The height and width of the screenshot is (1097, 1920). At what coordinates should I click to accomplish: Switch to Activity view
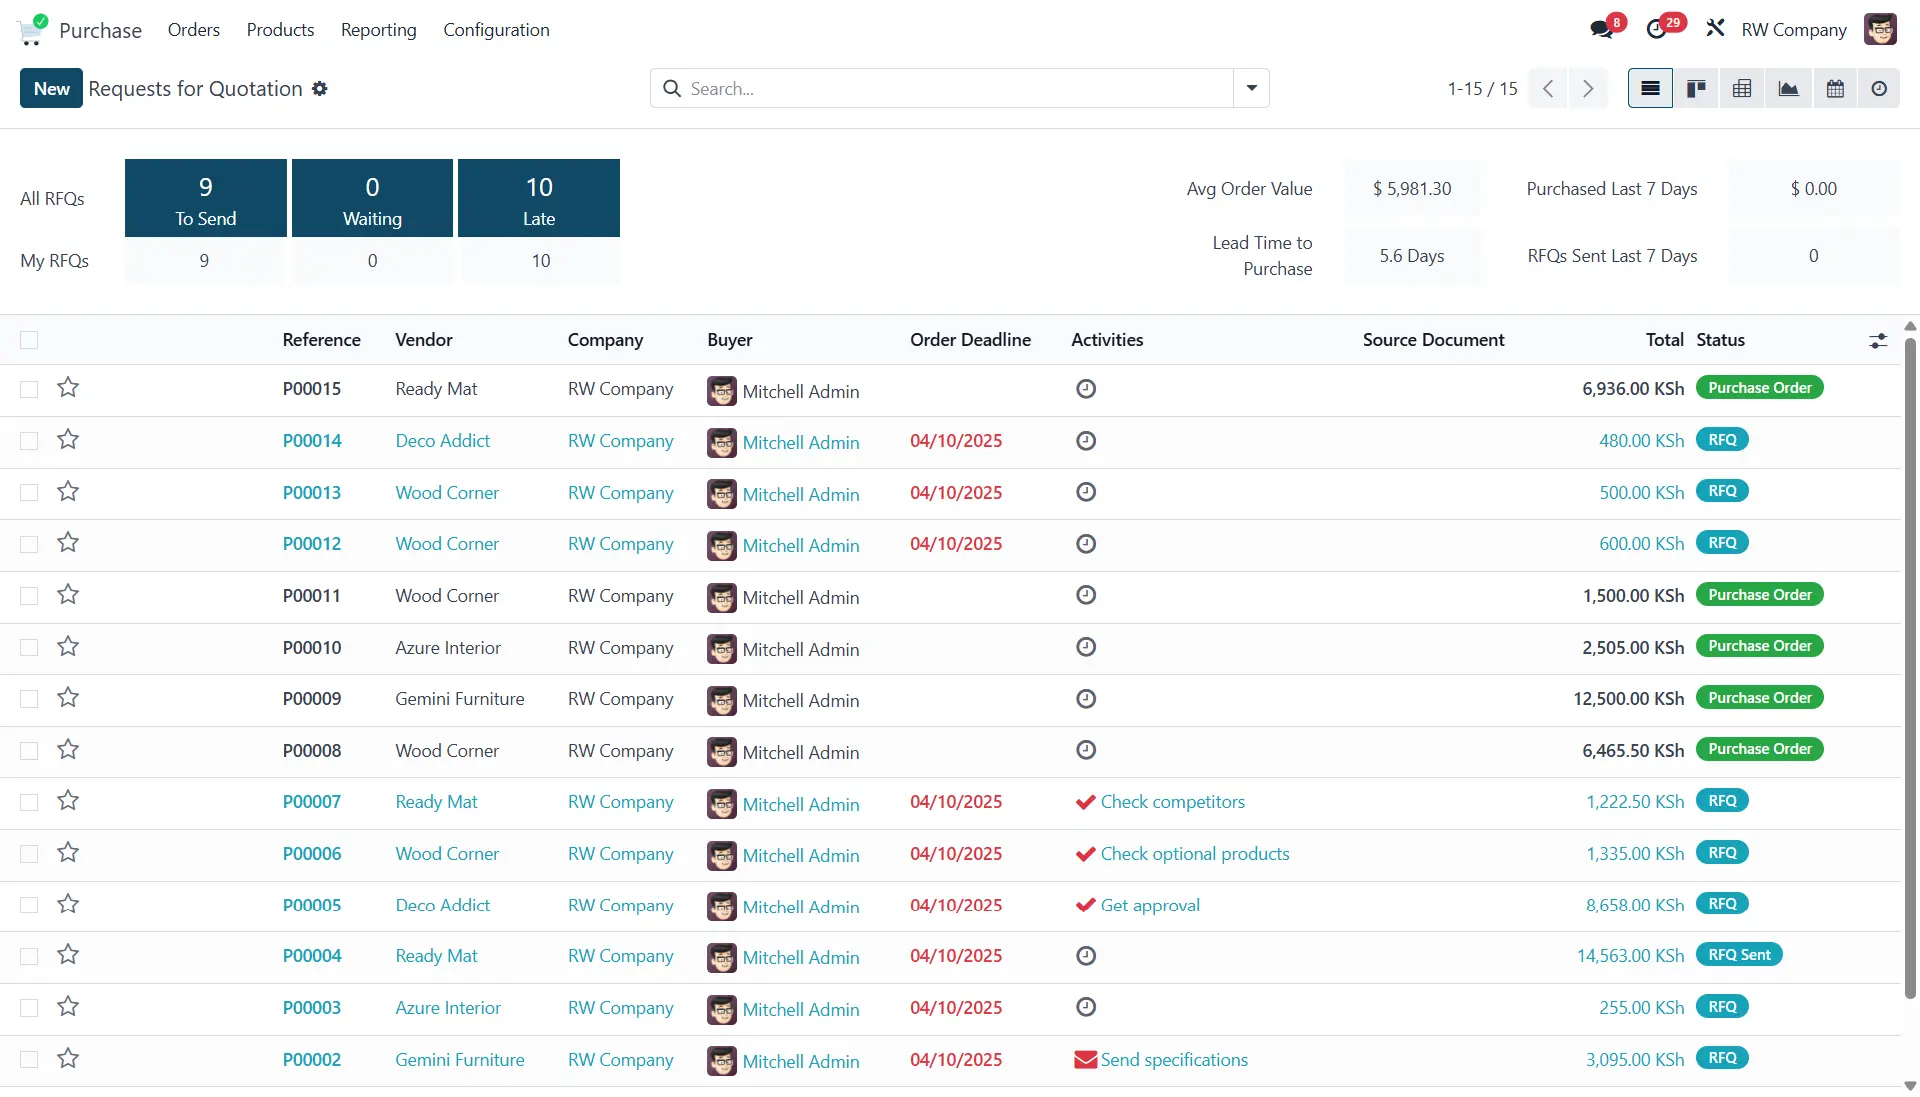tap(1879, 89)
